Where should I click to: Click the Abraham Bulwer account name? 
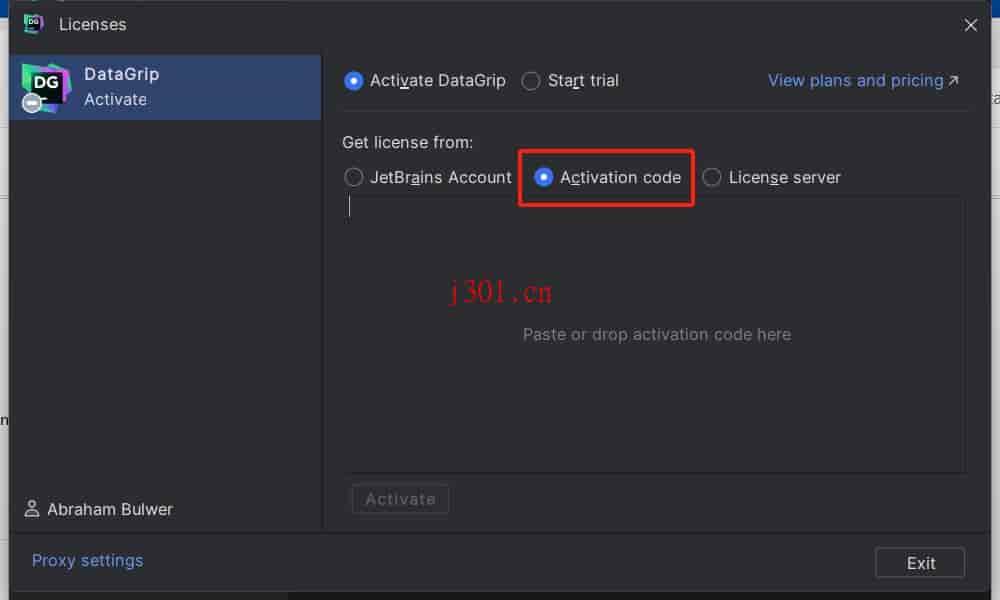pos(110,509)
